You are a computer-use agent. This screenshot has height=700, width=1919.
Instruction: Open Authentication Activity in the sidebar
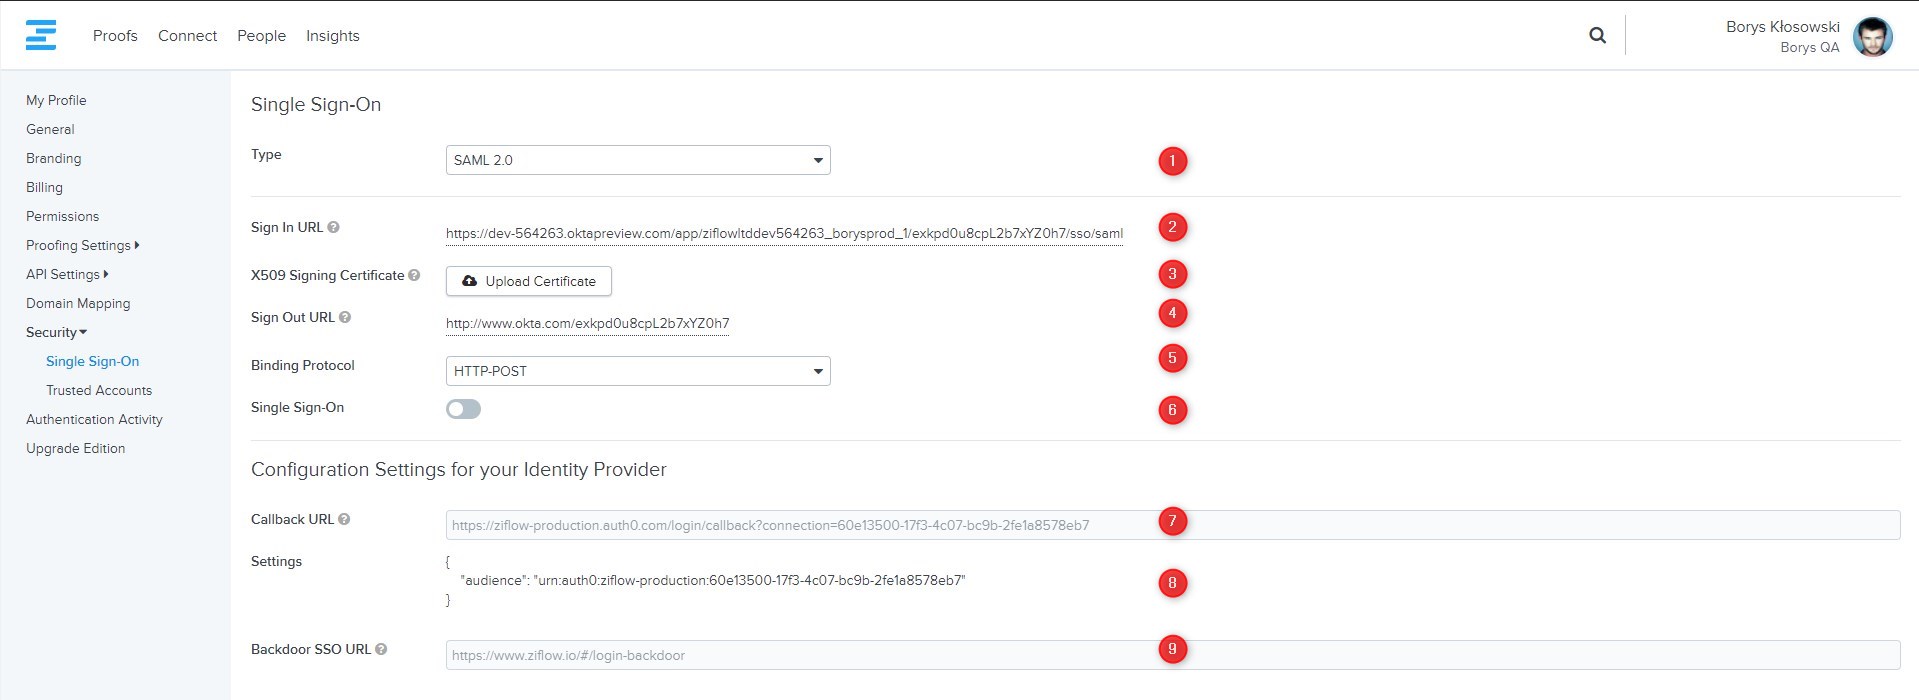[94, 419]
